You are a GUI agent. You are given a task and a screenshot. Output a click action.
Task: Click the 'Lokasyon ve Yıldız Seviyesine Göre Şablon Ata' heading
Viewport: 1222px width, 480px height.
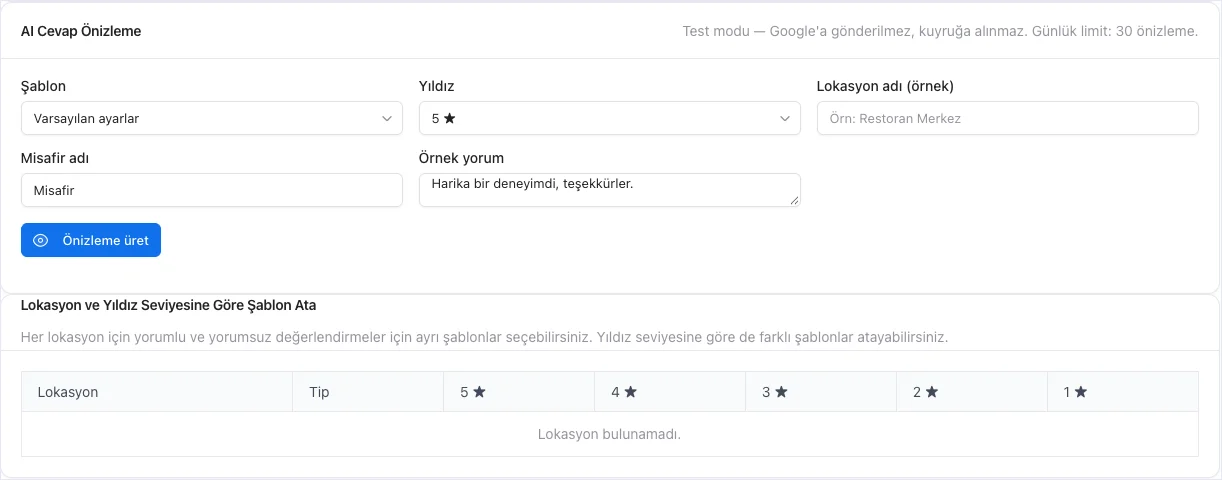169,304
